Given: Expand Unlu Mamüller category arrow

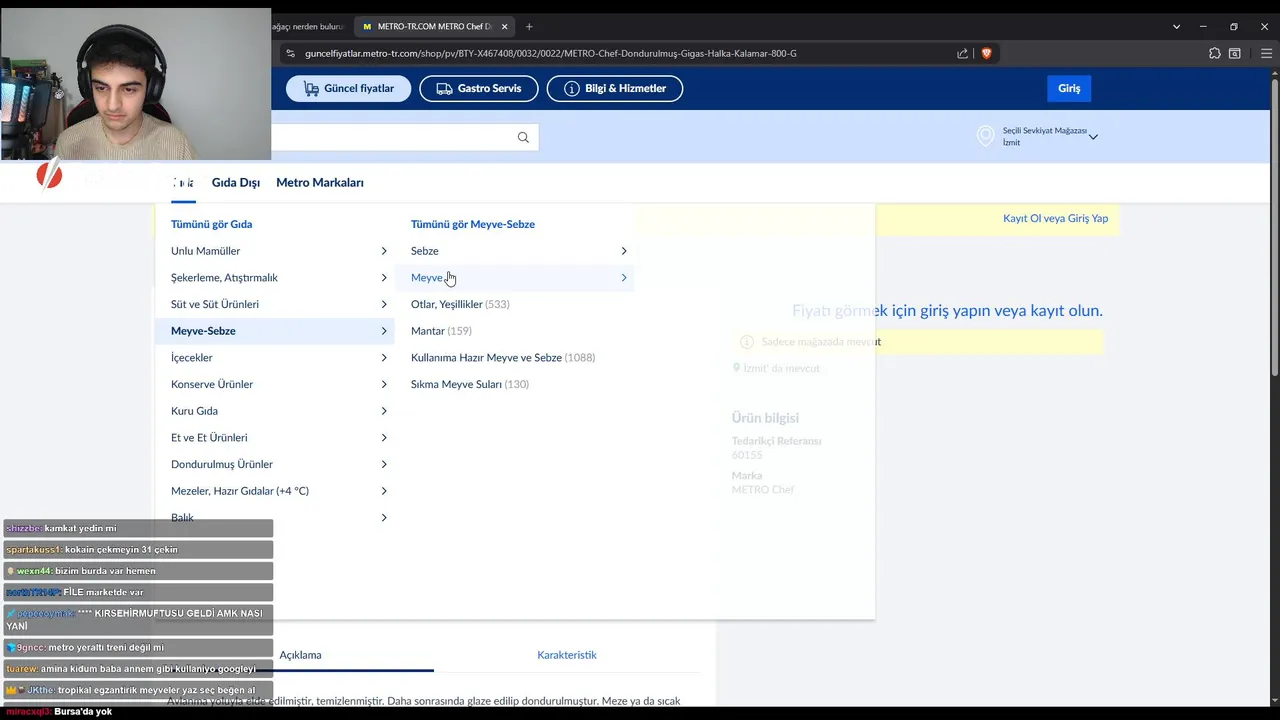Looking at the screenshot, I should pyautogui.click(x=384, y=251).
